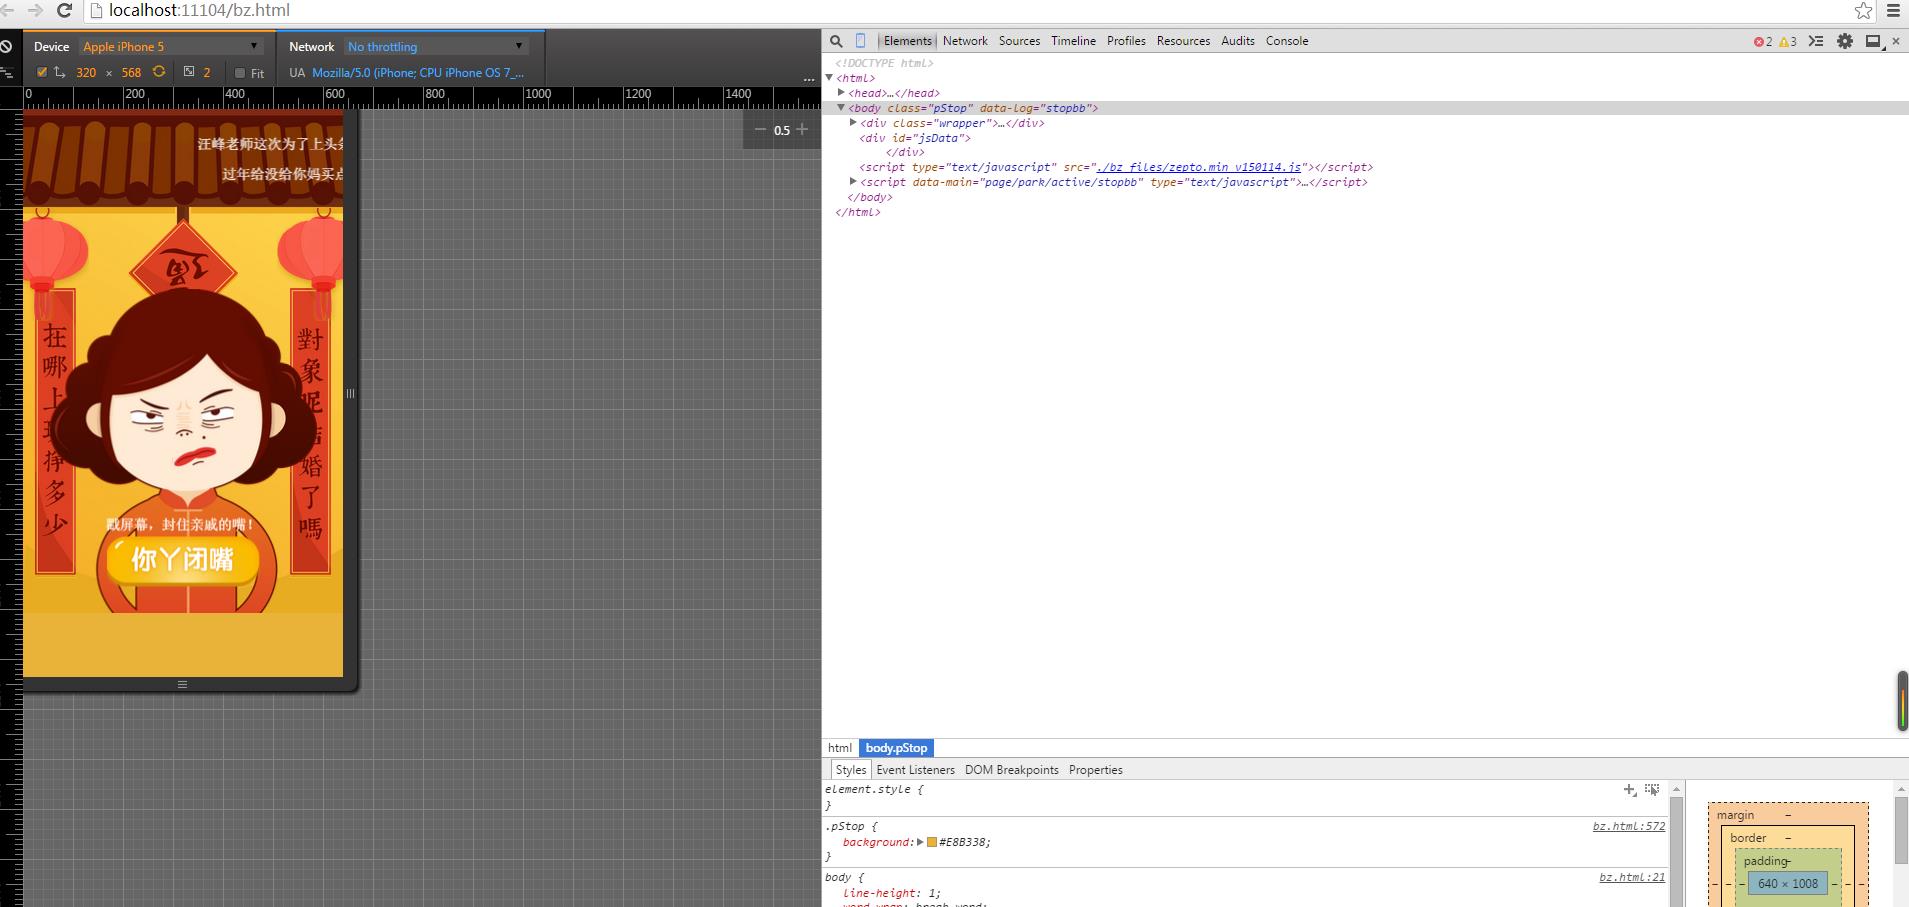Open the Network throttling dropdown
Image resolution: width=1909 pixels, height=907 pixels.
(437, 46)
